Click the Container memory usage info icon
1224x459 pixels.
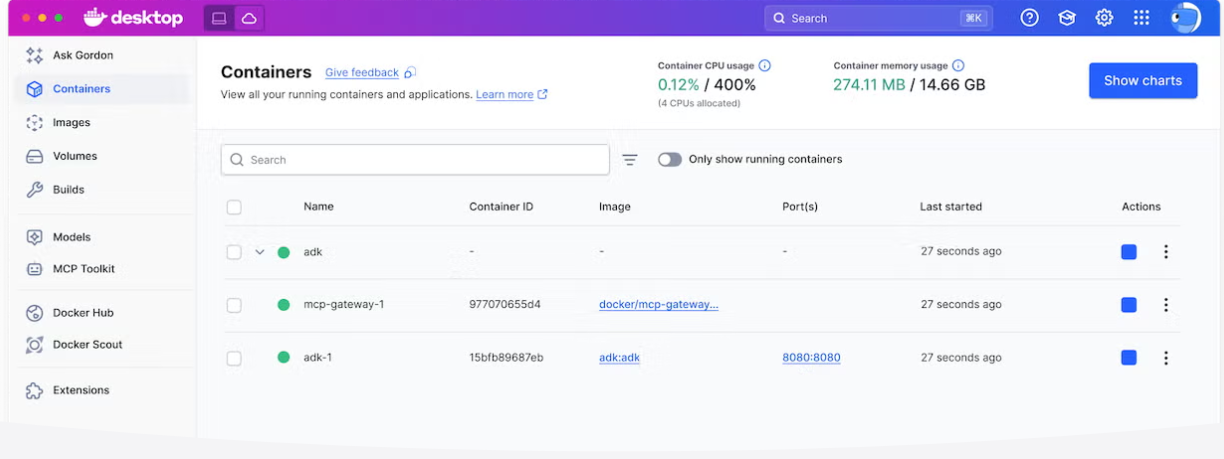[x=958, y=66]
